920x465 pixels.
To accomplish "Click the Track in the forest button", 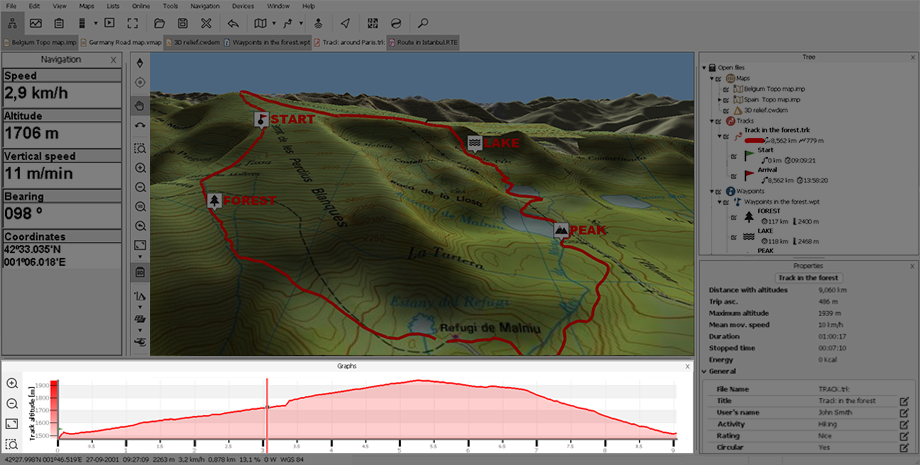I will (x=808, y=277).
